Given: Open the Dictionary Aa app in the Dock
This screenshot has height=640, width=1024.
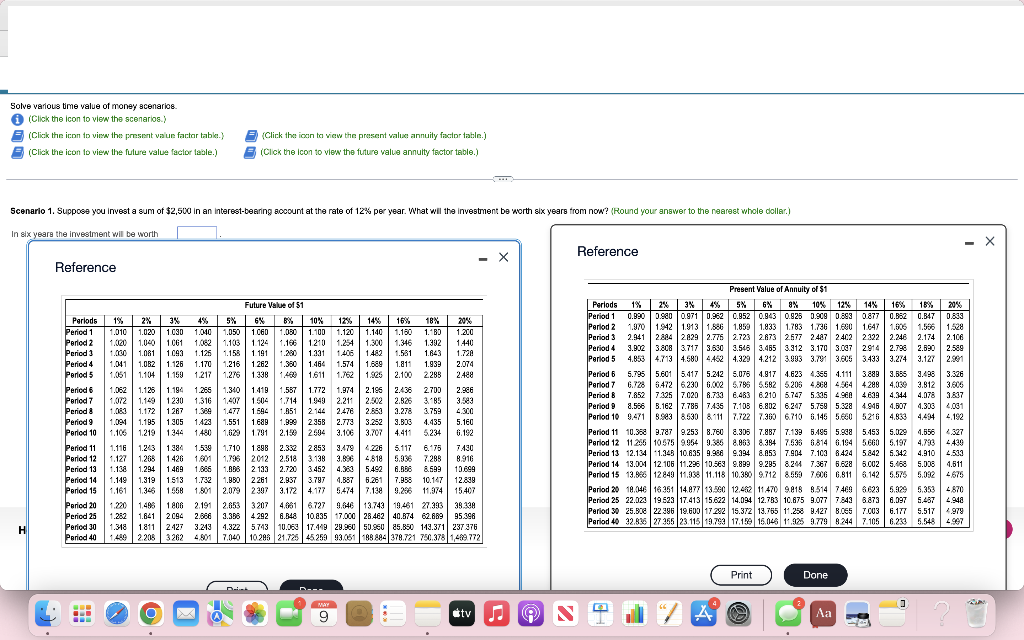Looking at the screenshot, I should 822,615.
